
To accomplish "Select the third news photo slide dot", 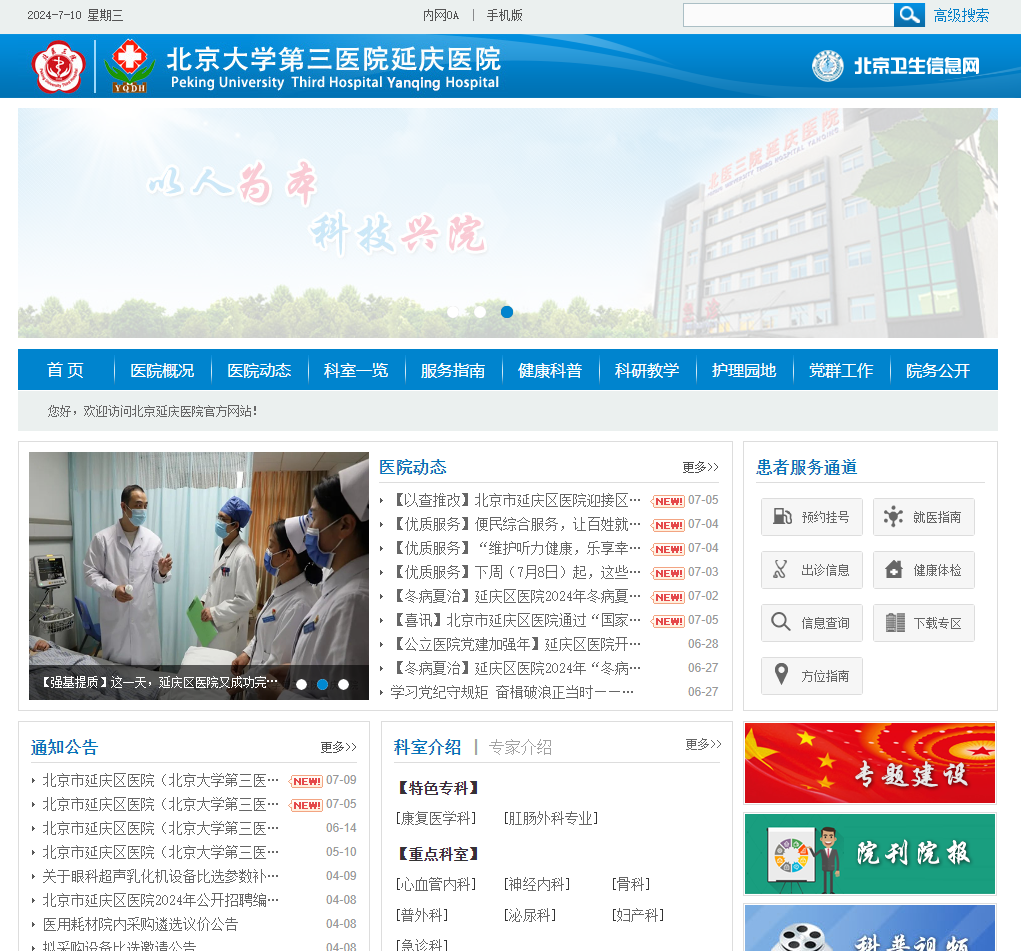I will tap(343, 685).
